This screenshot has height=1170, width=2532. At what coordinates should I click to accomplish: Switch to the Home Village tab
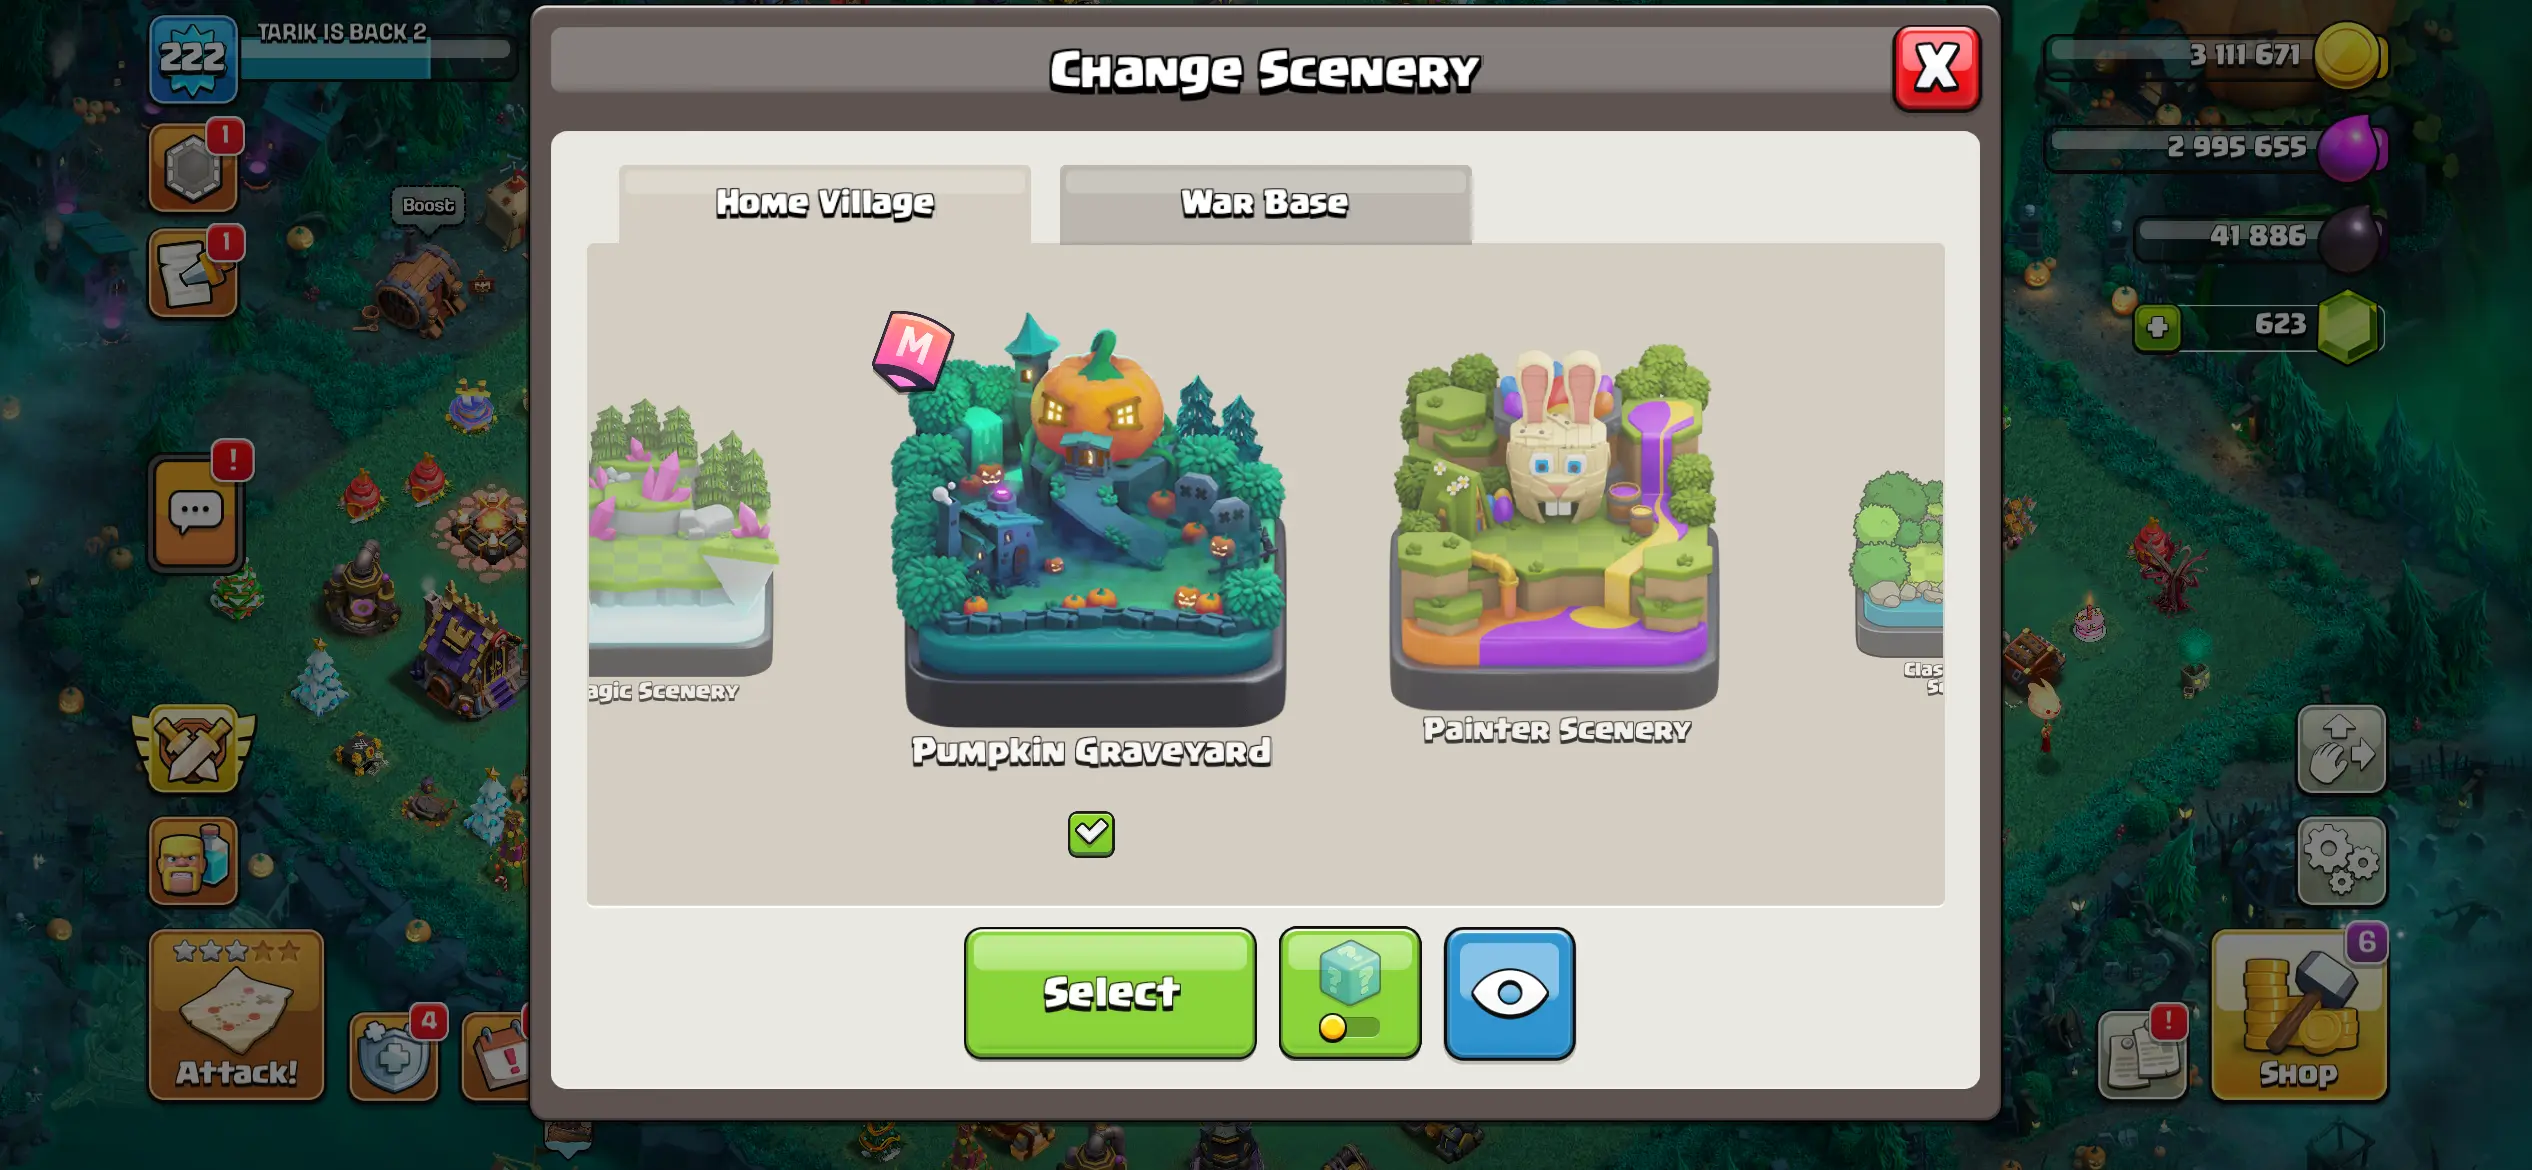pyautogui.click(x=825, y=204)
